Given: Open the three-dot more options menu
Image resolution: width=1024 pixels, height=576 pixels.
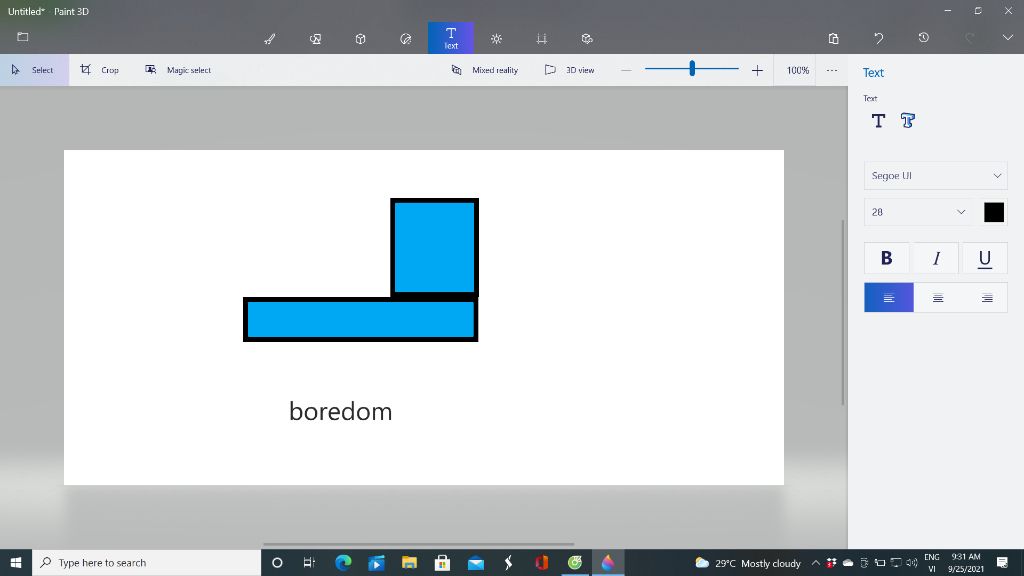Looking at the screenshot, I should [x=831, y=70].
